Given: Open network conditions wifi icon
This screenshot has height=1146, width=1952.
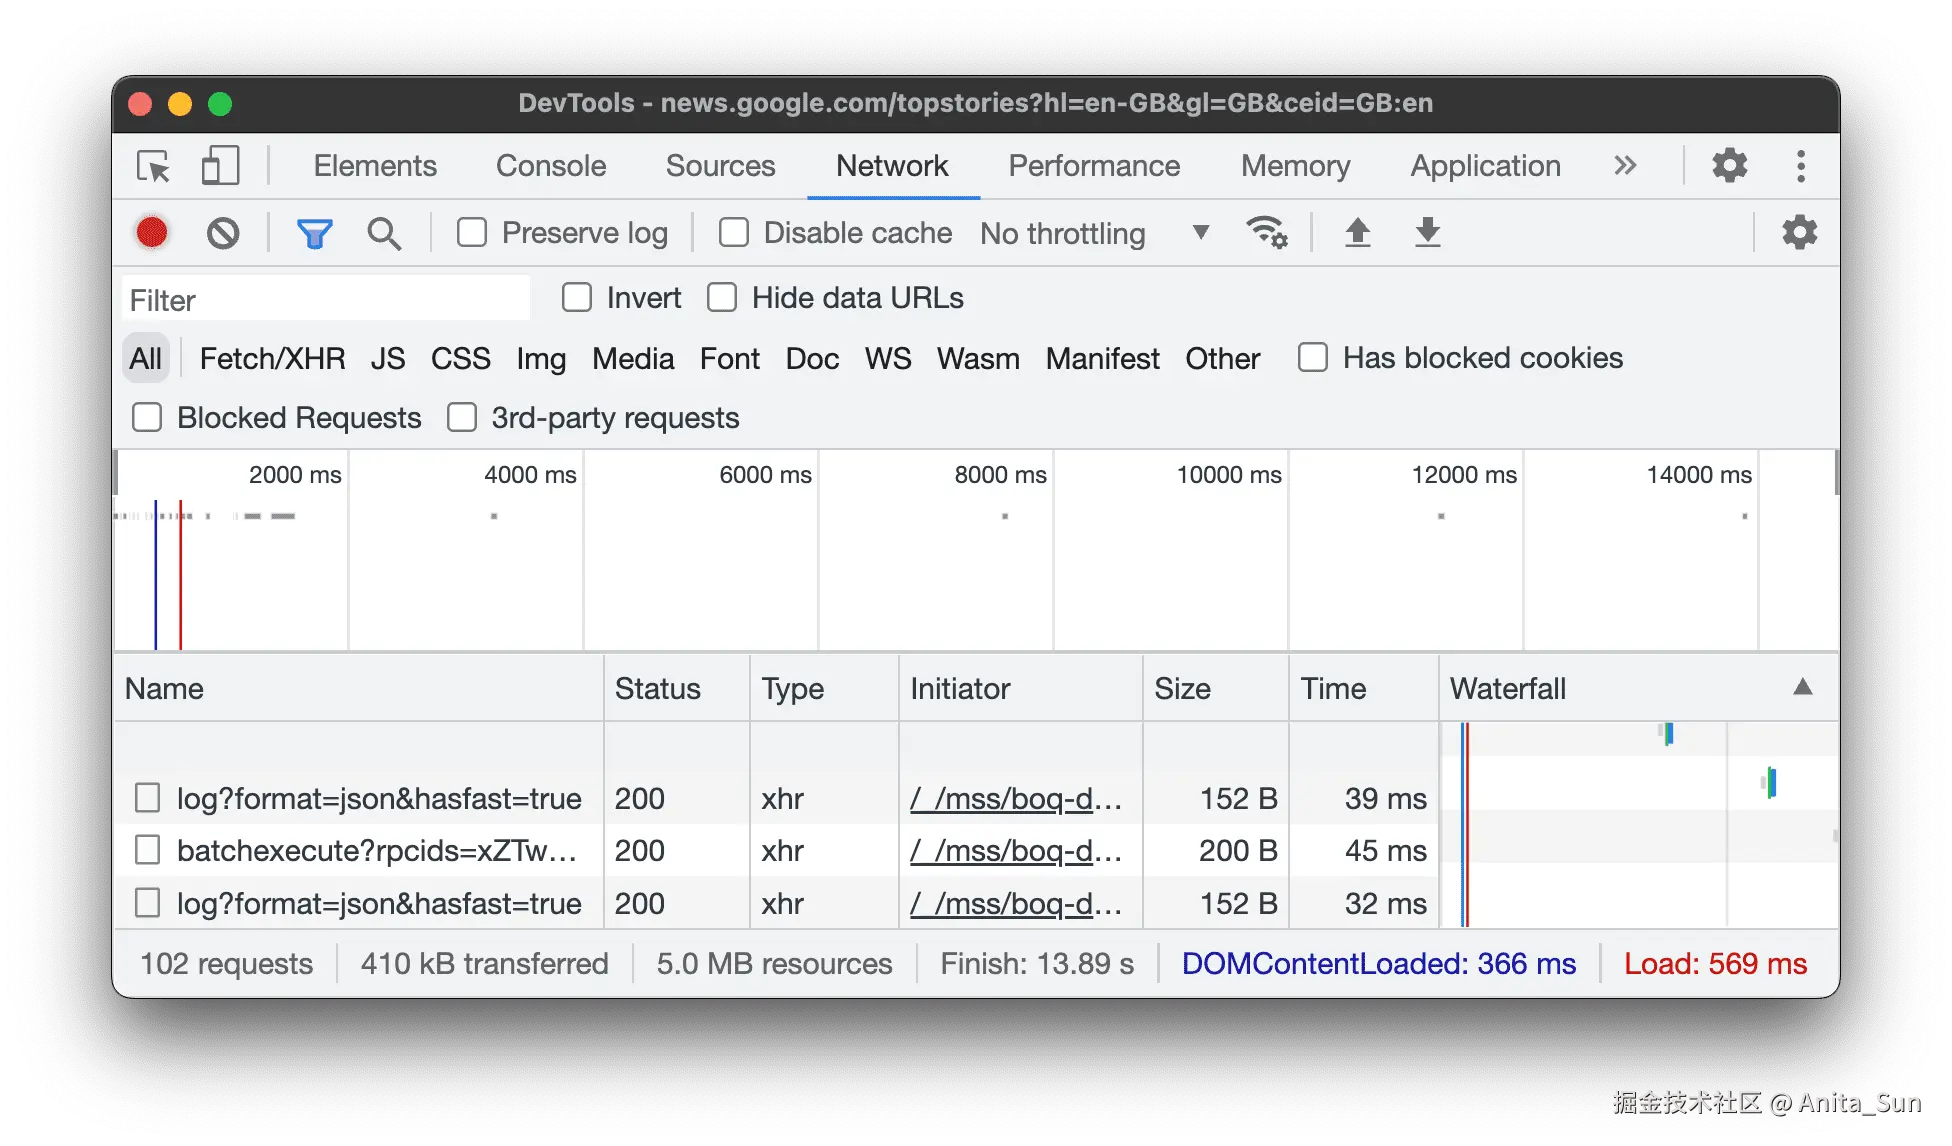Looking at the screenshot, I should pos(1266,233).
